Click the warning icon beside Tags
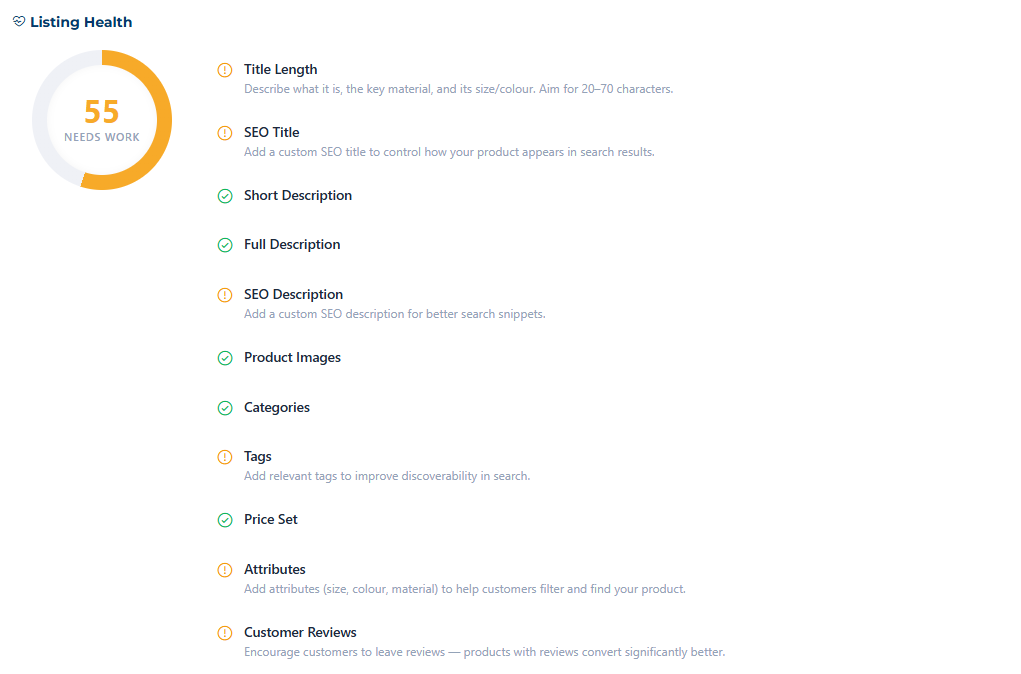This screenshot has height=674, width=1021. tap(225, 457)
